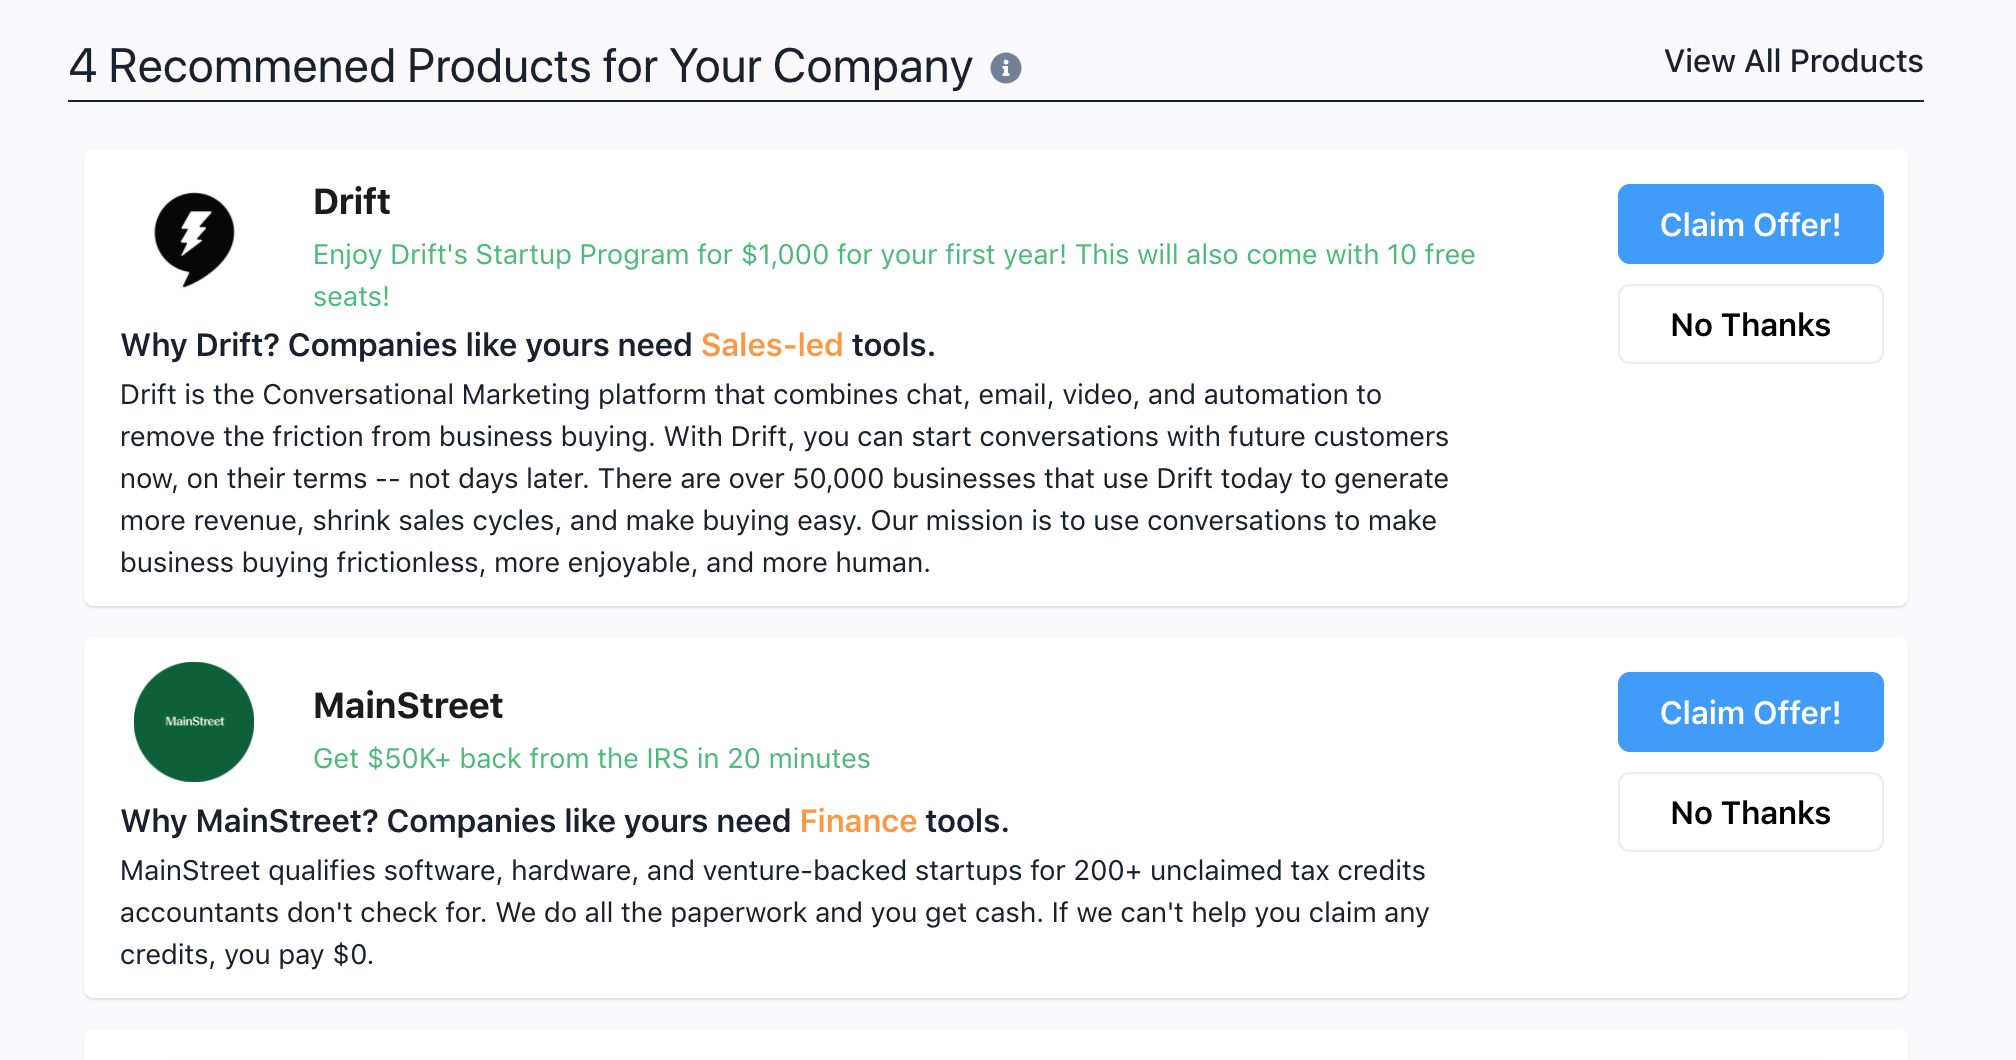The height and width of the screenshot is (1060, 2016).
Task: Decline Drift with No Thanks
Action: coord(1750,324)
